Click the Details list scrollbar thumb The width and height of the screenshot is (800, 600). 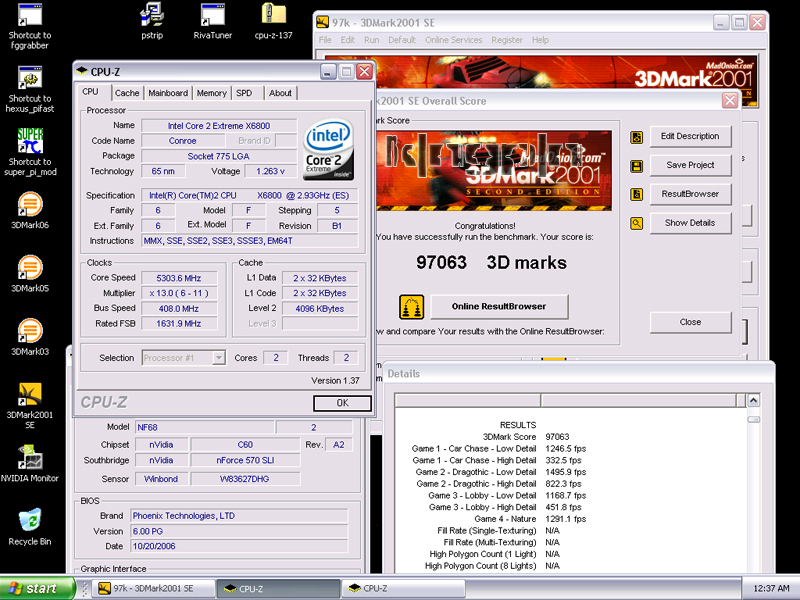click(754, 420)
